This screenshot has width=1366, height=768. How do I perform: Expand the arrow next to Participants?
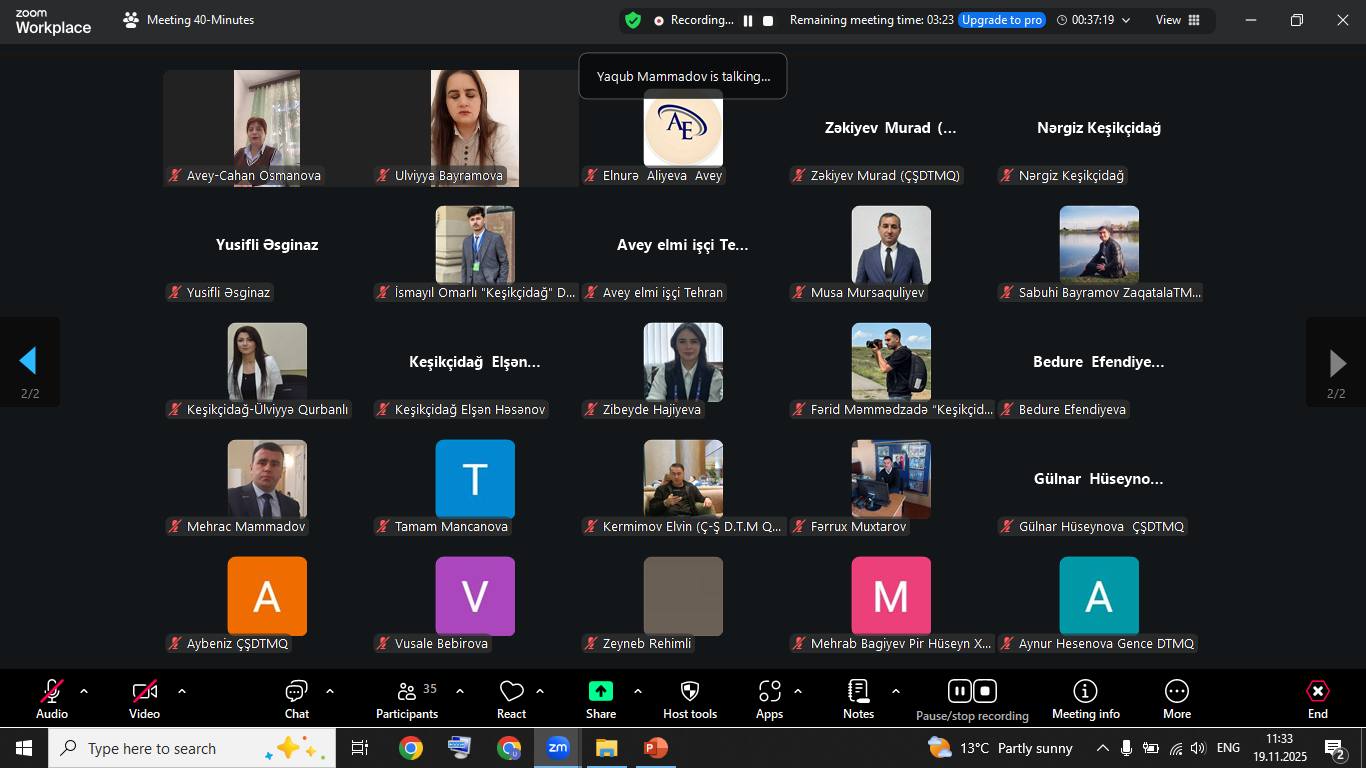pos(460,691)
